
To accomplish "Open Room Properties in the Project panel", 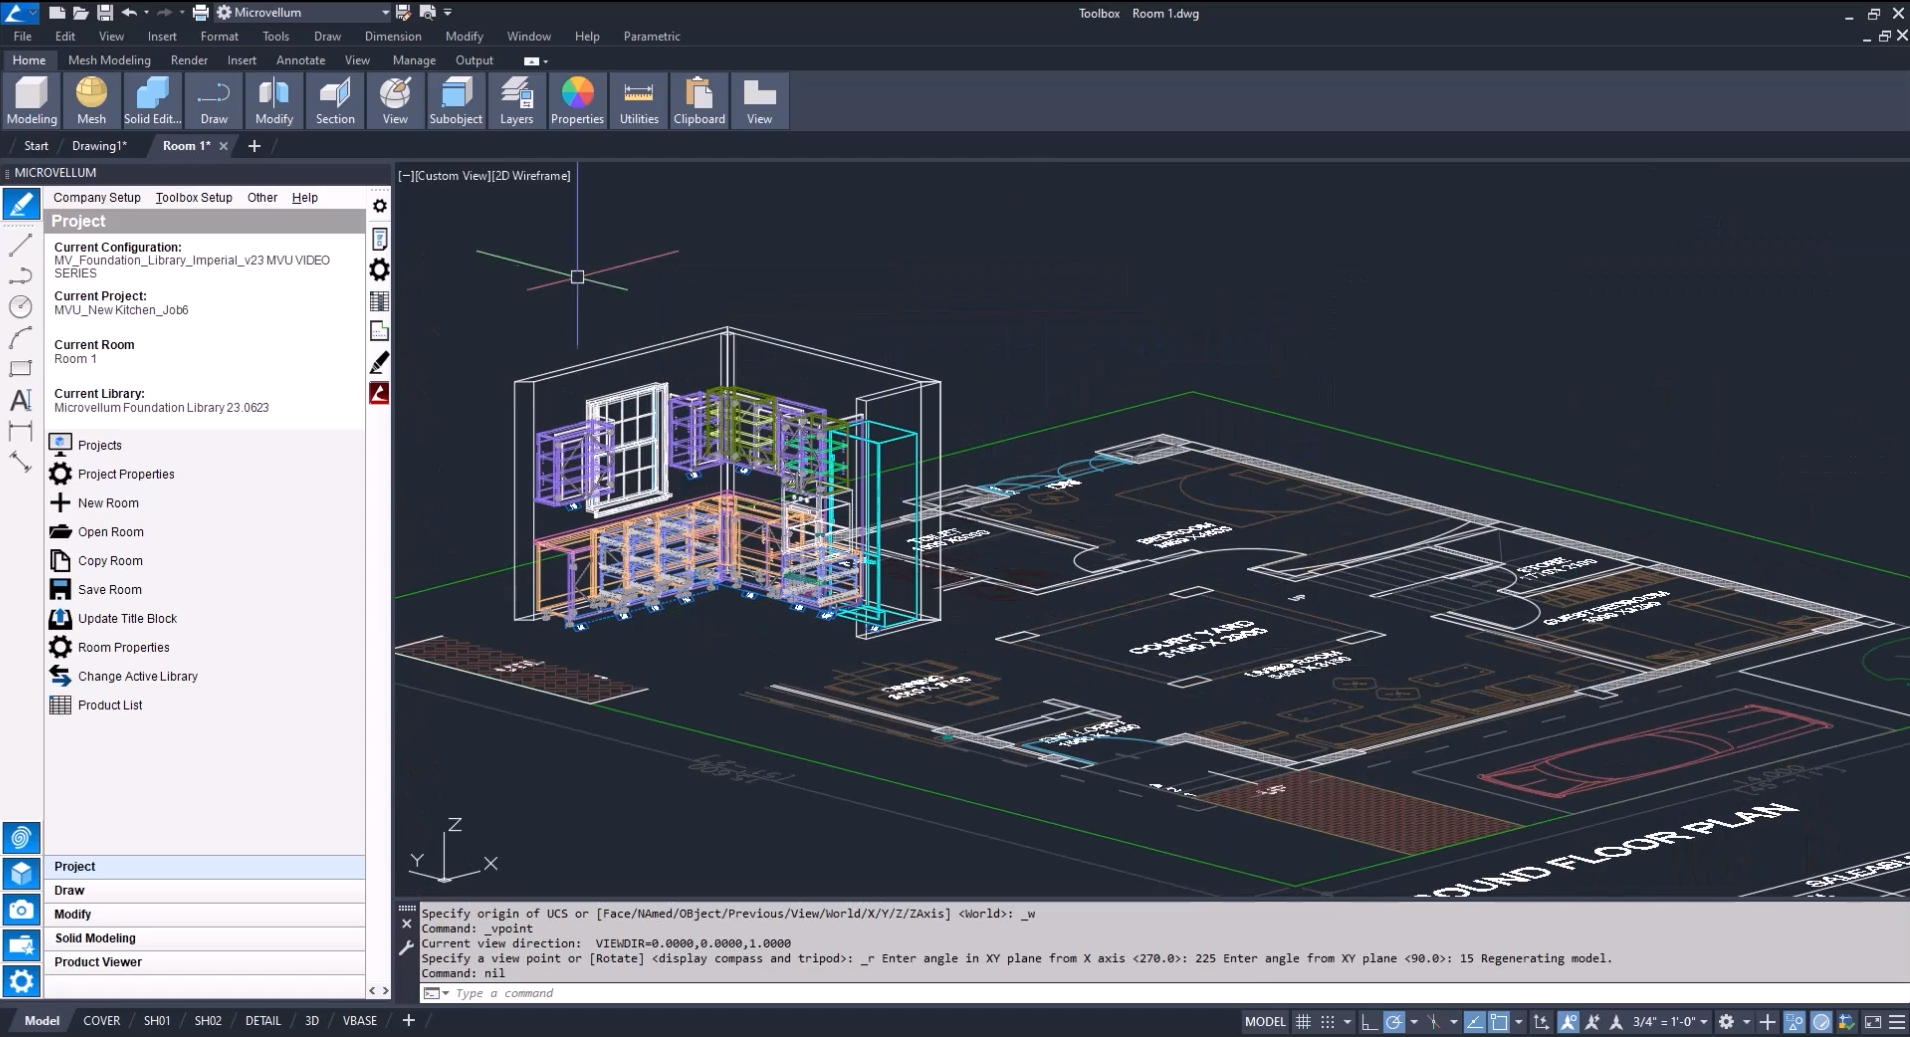I will click(x=123, y=647).
